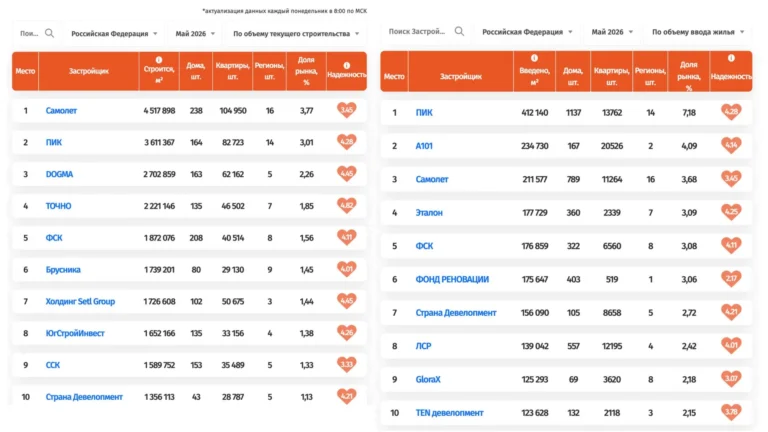
Task: Expand По объему текущего строительства dropdown
Action: tap(296, 34)
